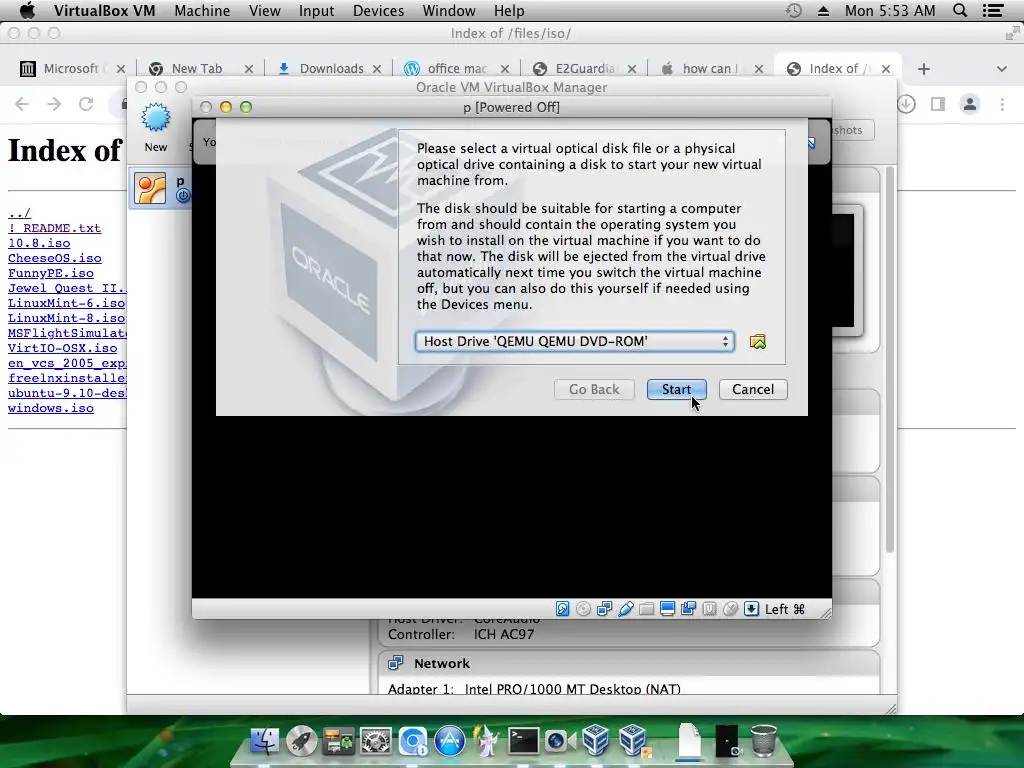Image resolution: width=1024 pixels, height=768 pixels.
Task: Open Terminal from the dock
Action: pyautogui.click(x=523, y=741)
